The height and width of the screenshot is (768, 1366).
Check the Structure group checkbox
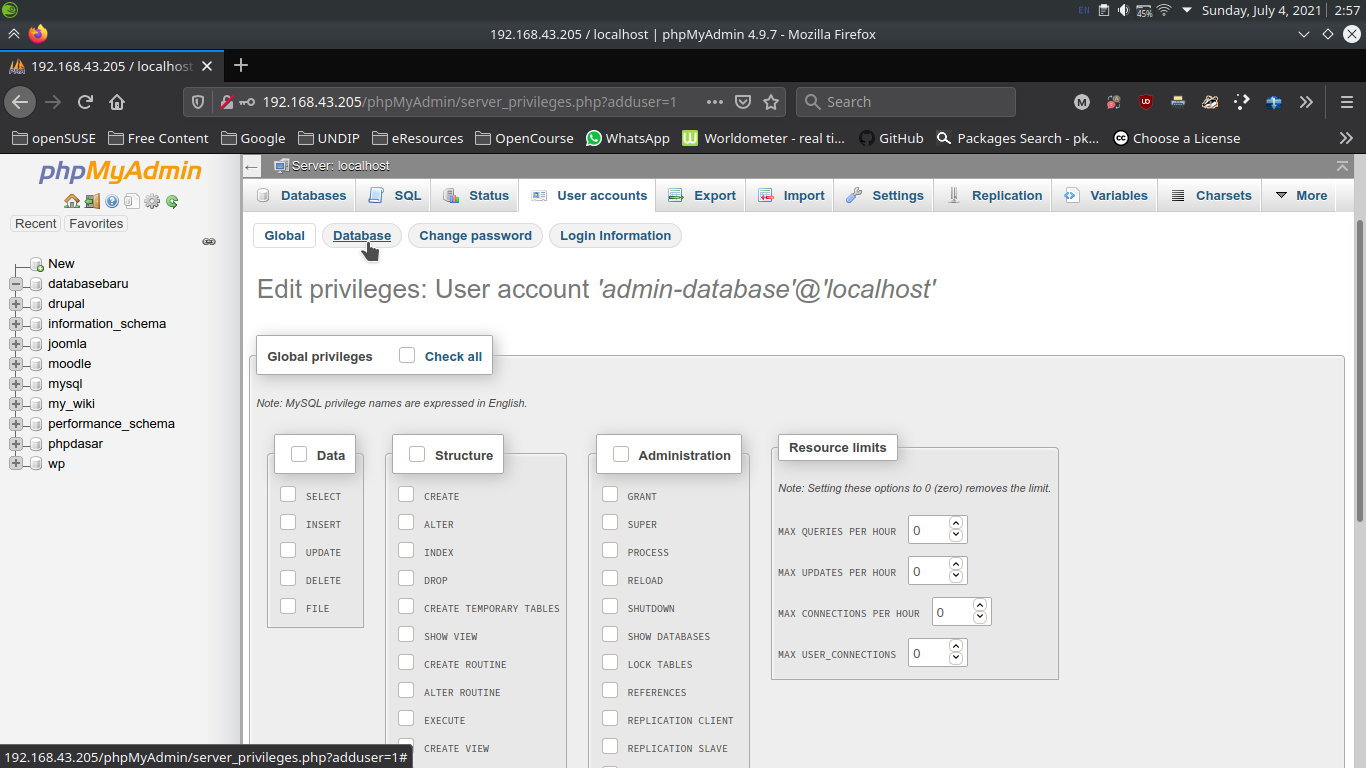coord(417,454)
